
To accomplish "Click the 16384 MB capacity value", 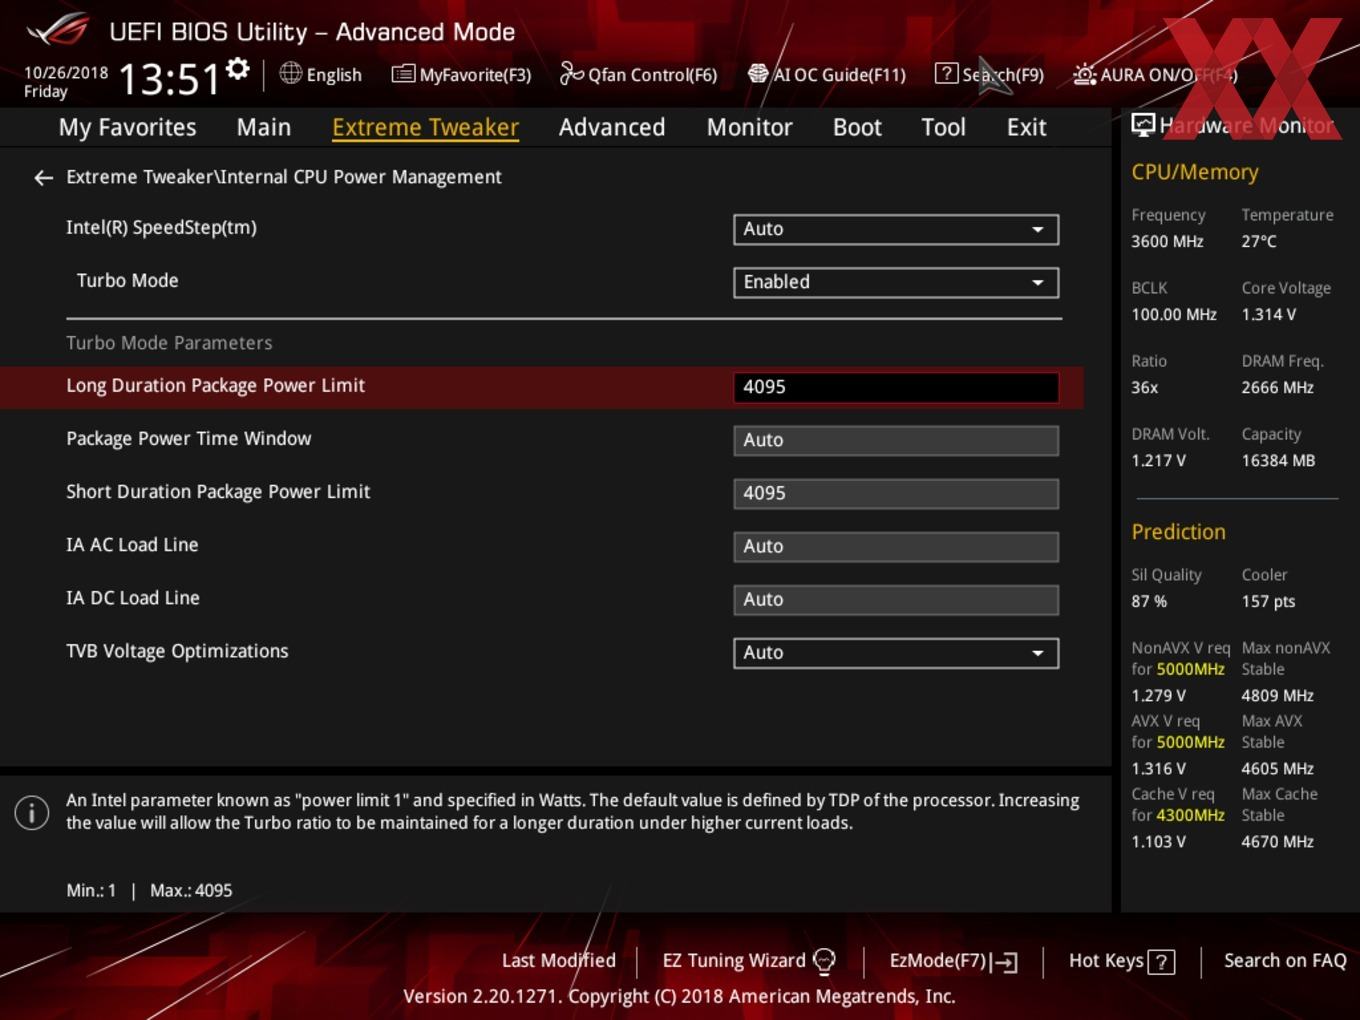I will click(x=1278, y=460).
